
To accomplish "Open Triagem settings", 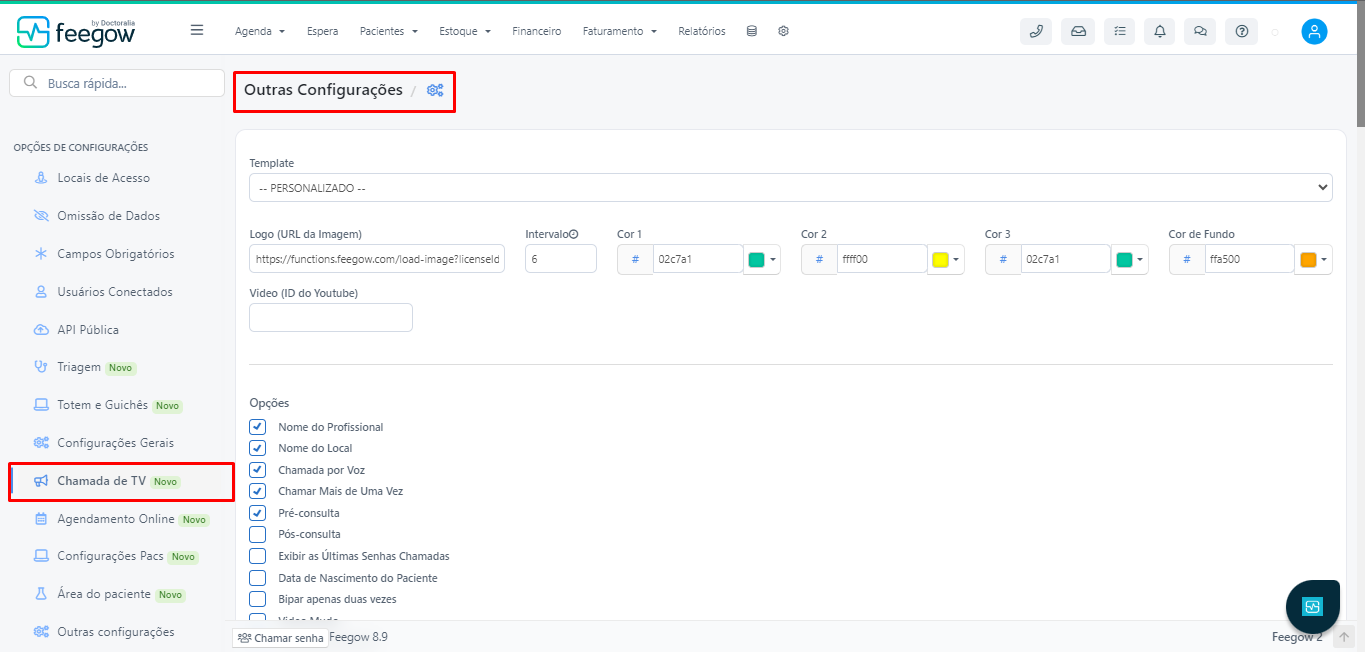I will (79, 367).
